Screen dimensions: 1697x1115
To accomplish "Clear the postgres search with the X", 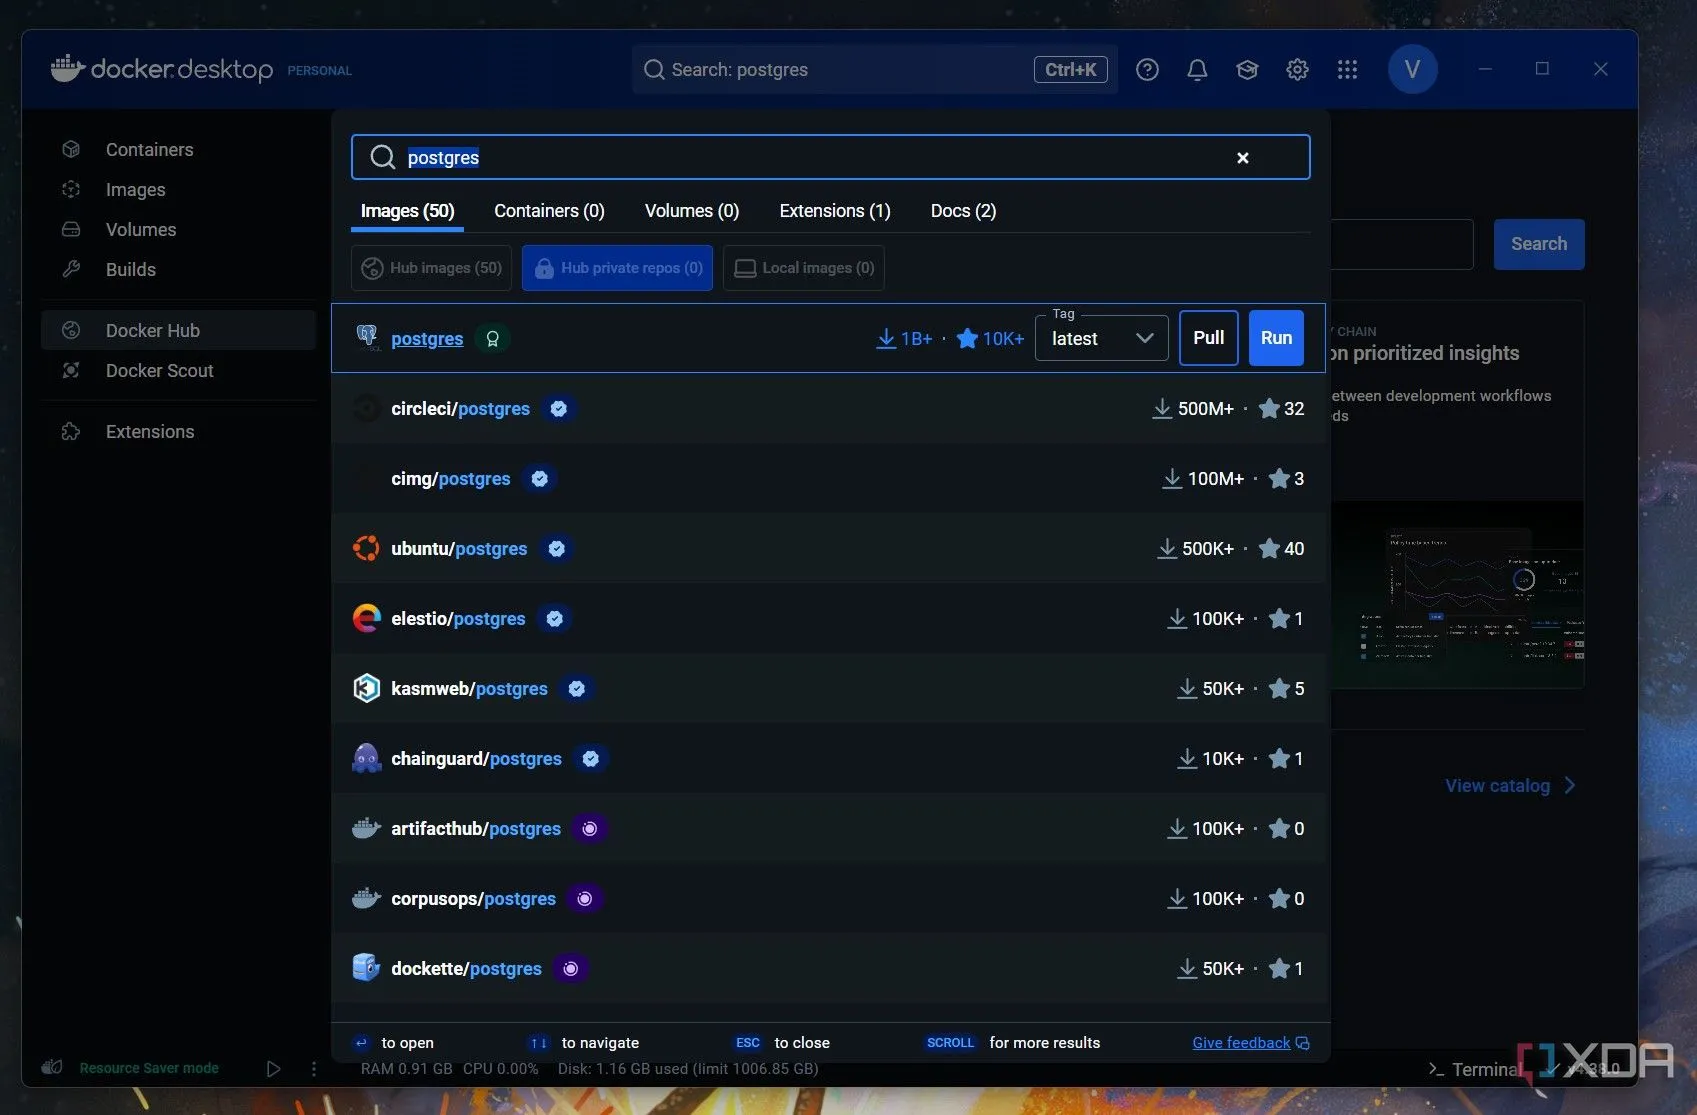I will [1242, 157].
